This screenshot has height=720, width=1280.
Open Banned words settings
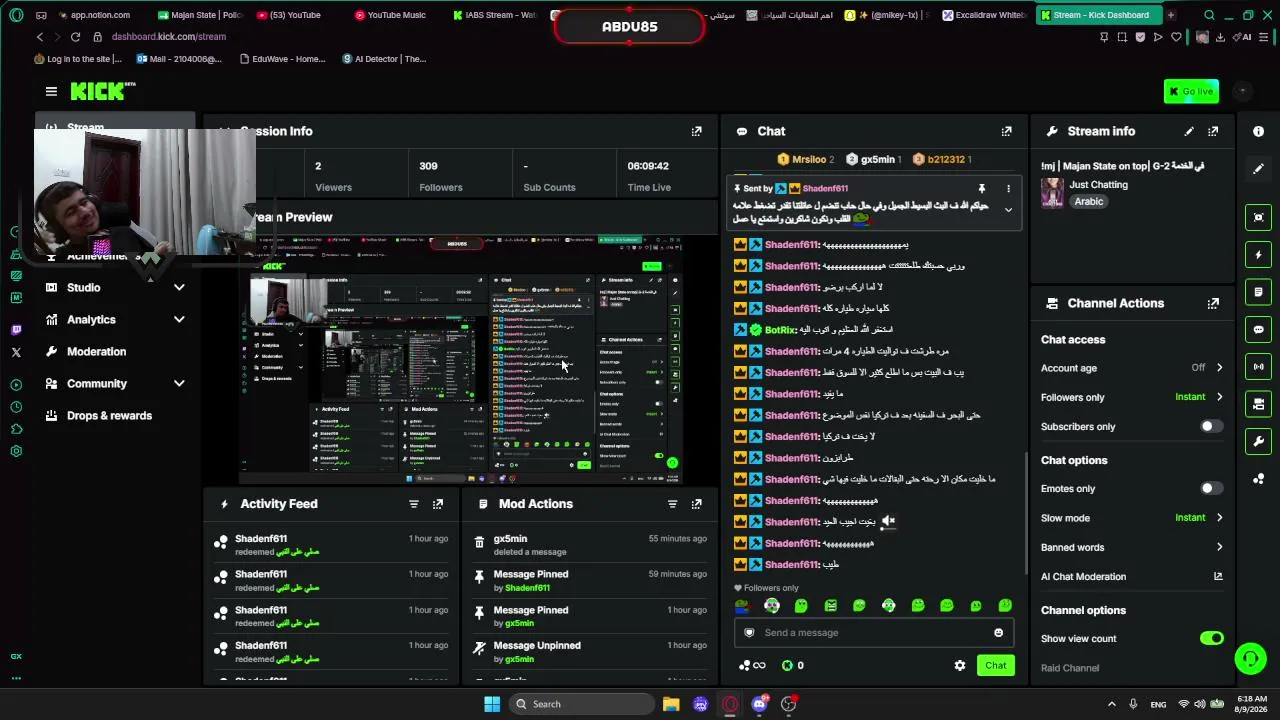coord(1132,548)
